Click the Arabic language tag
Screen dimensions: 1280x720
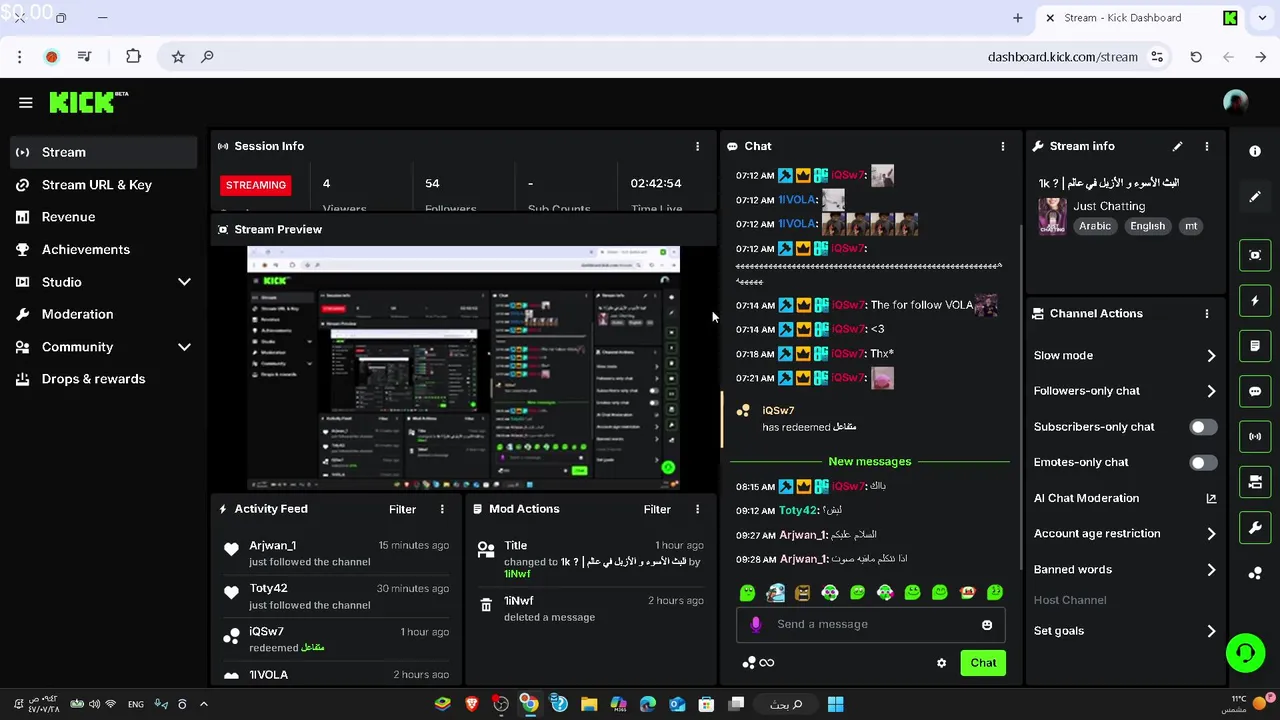point(1095,226)
